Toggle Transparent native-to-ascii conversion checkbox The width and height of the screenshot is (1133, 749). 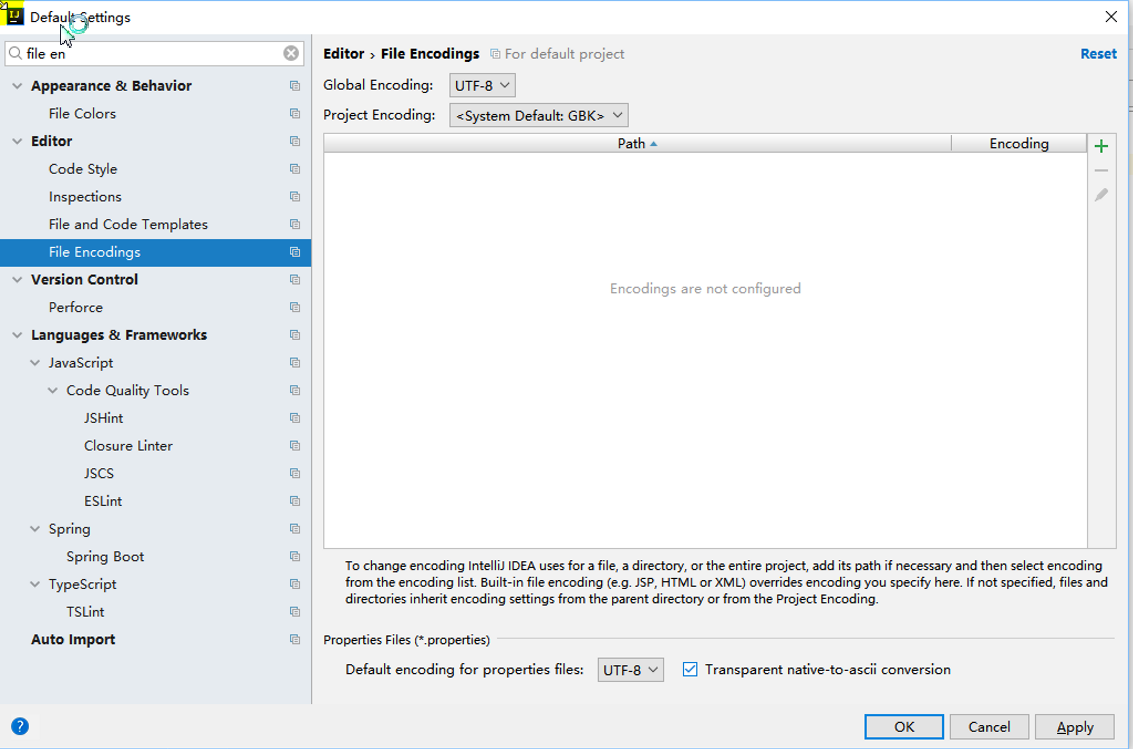[x=690, y=670]
